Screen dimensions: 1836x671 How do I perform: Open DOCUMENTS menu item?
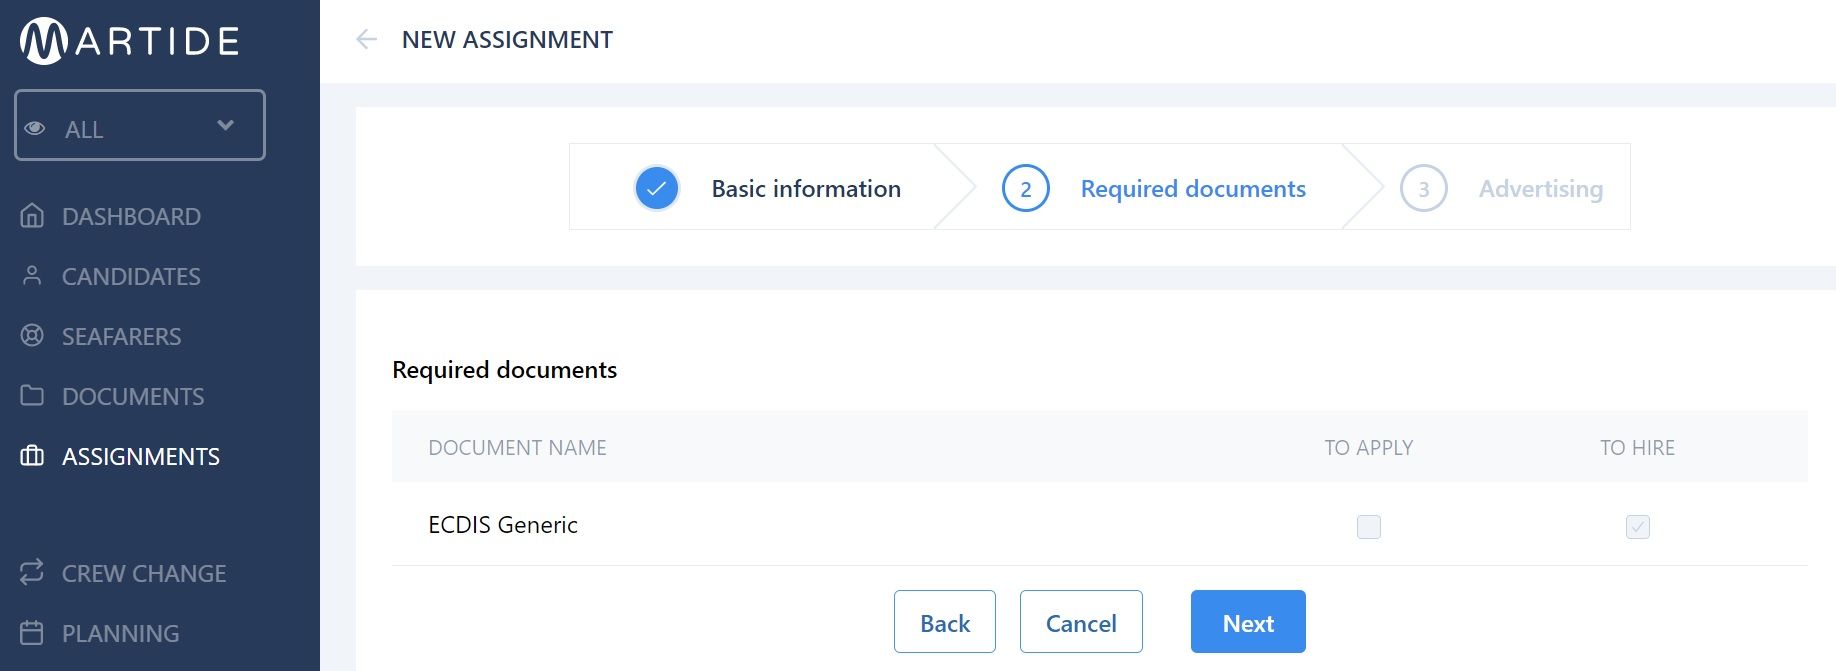(x=133, y=396)
